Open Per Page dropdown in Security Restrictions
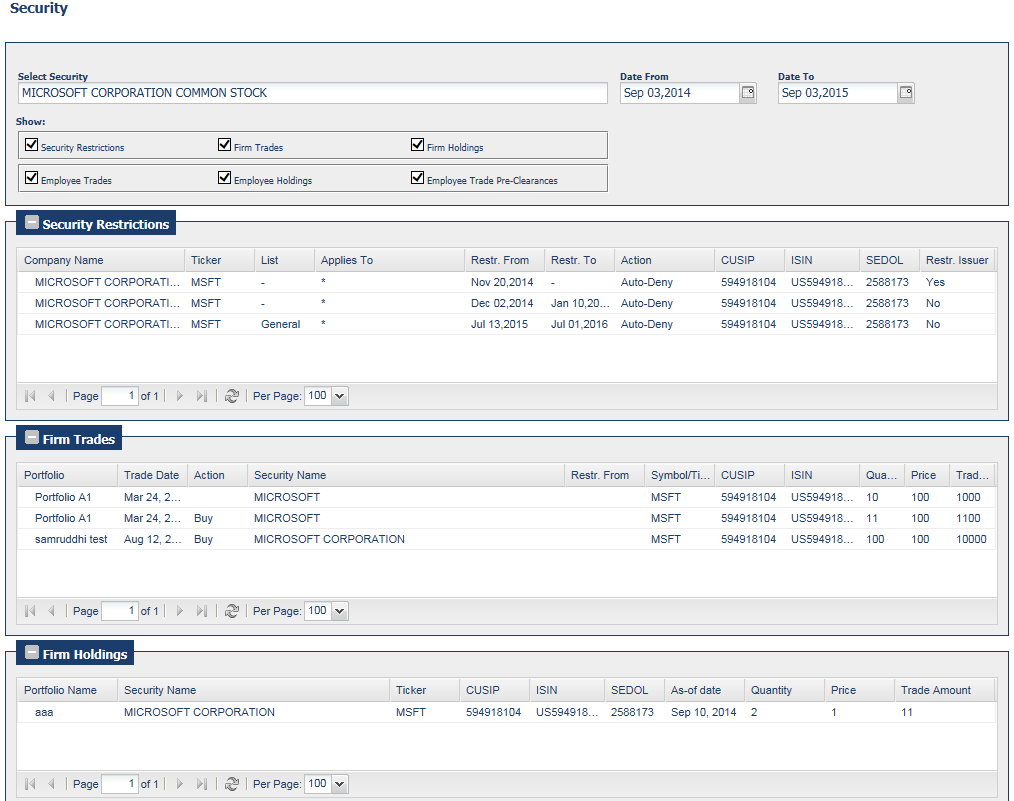Screen dimensions: 1014x801 click(340, 396)
